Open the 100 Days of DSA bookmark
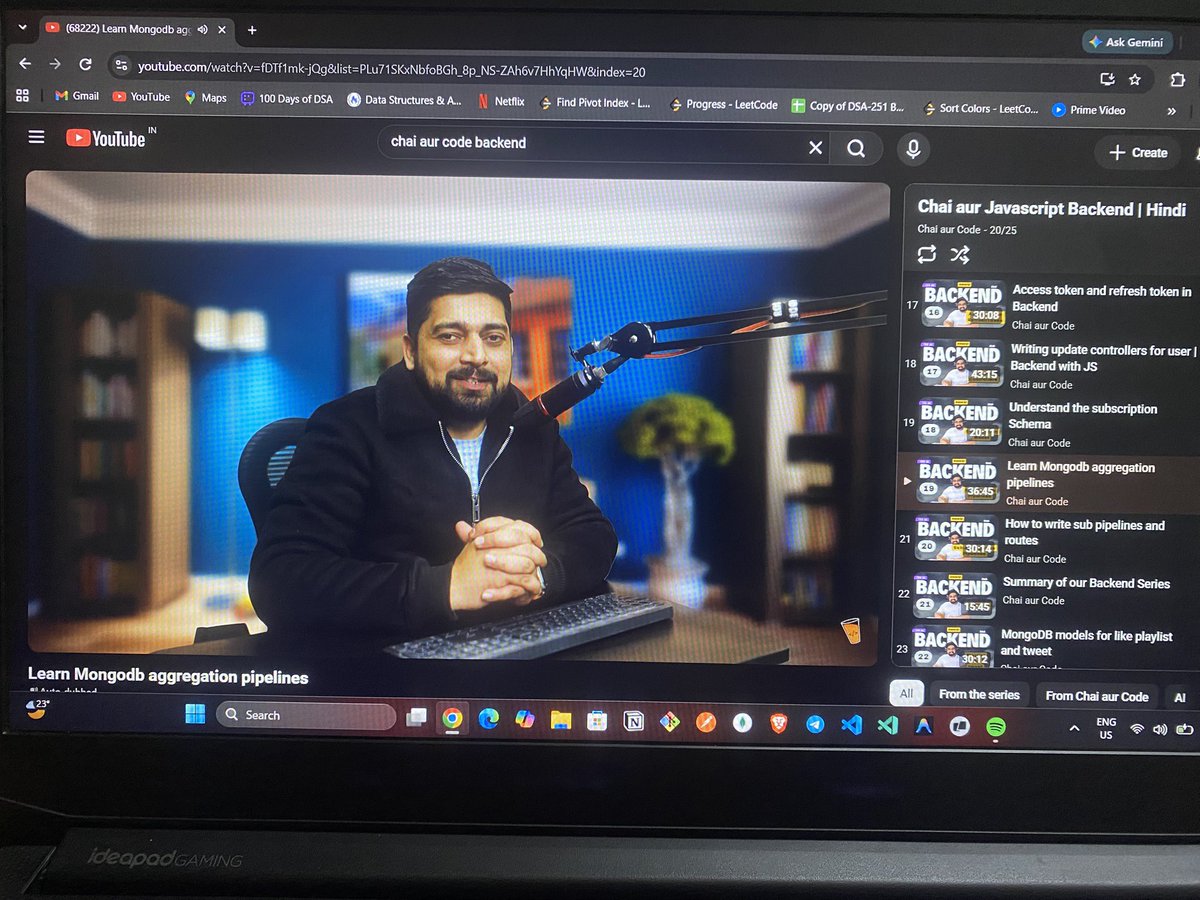The height and width of the screenshot is (900, 1200). 285,99
